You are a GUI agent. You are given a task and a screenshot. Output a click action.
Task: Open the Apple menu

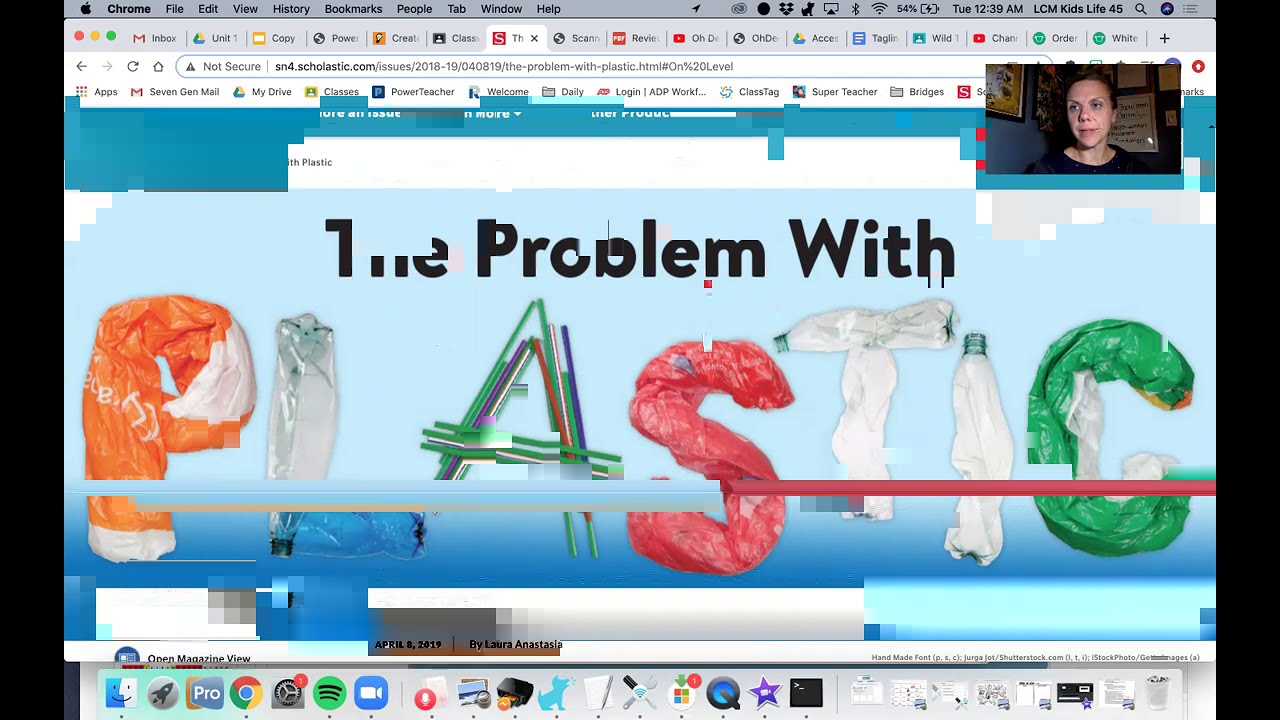pyautogui.click(x=85, y=9)
